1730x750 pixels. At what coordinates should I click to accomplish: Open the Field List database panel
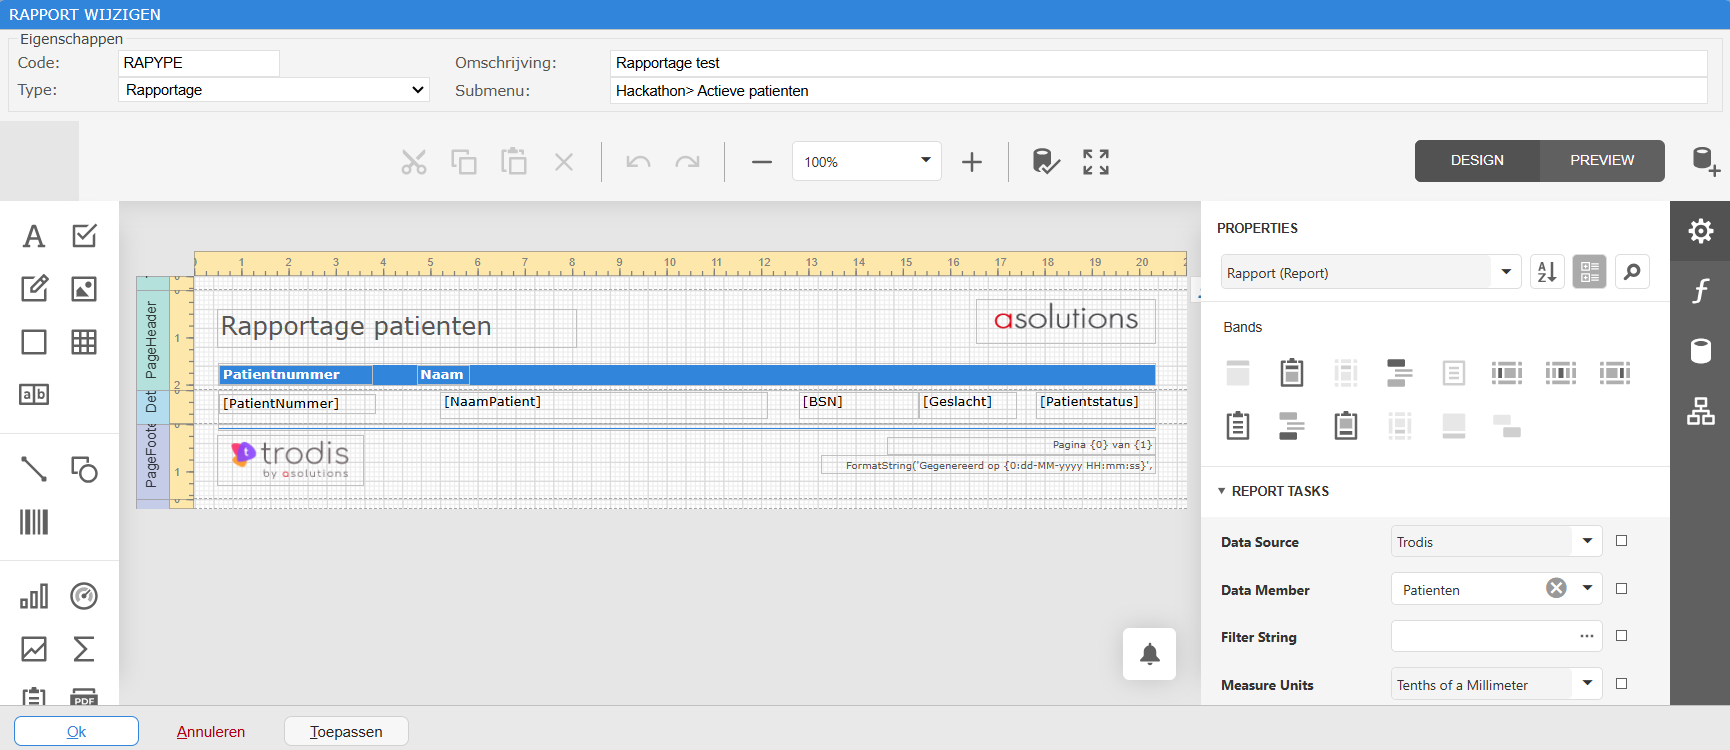click(x=1700, y=351)
